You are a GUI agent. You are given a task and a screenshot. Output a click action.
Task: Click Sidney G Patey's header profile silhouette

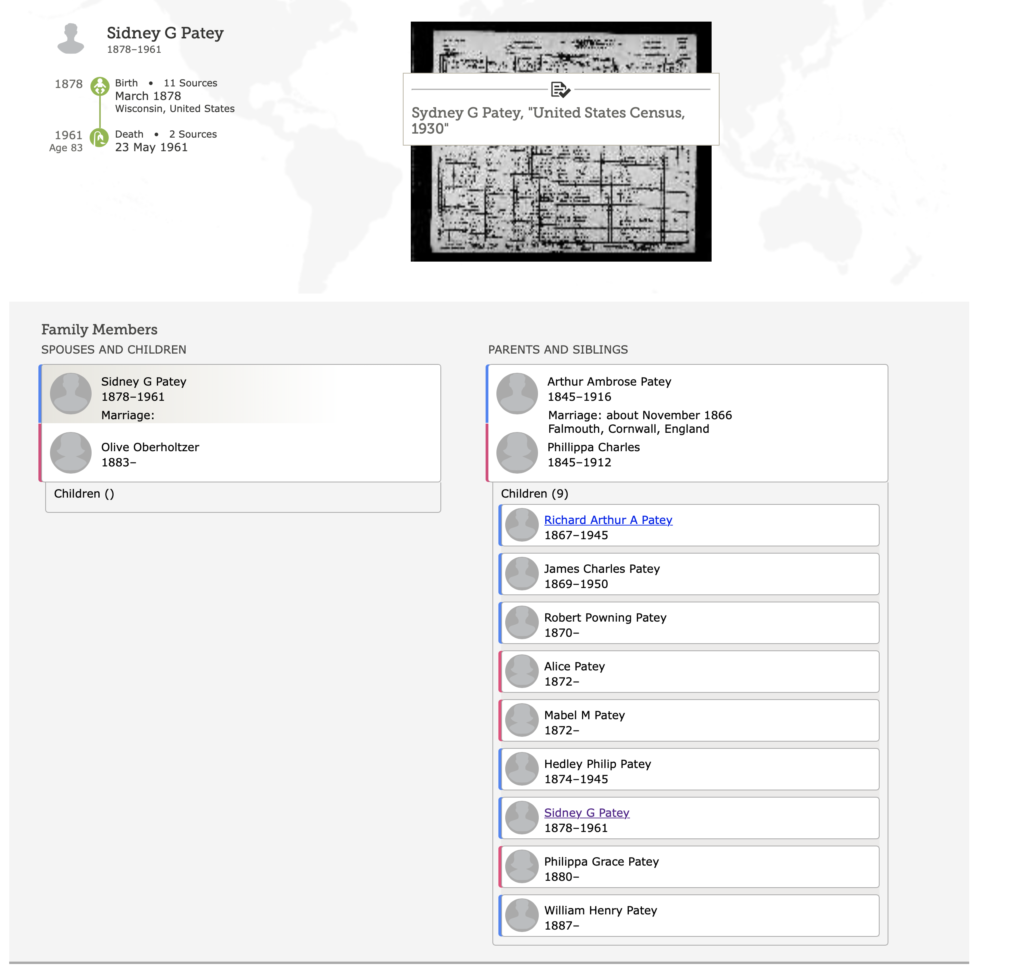tap(71, 39)
